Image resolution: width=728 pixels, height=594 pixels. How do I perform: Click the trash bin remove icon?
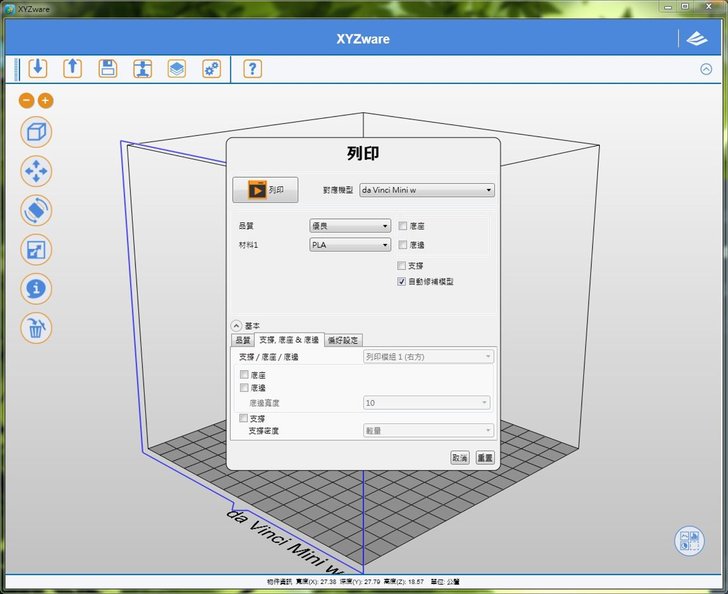click(36, 327)
